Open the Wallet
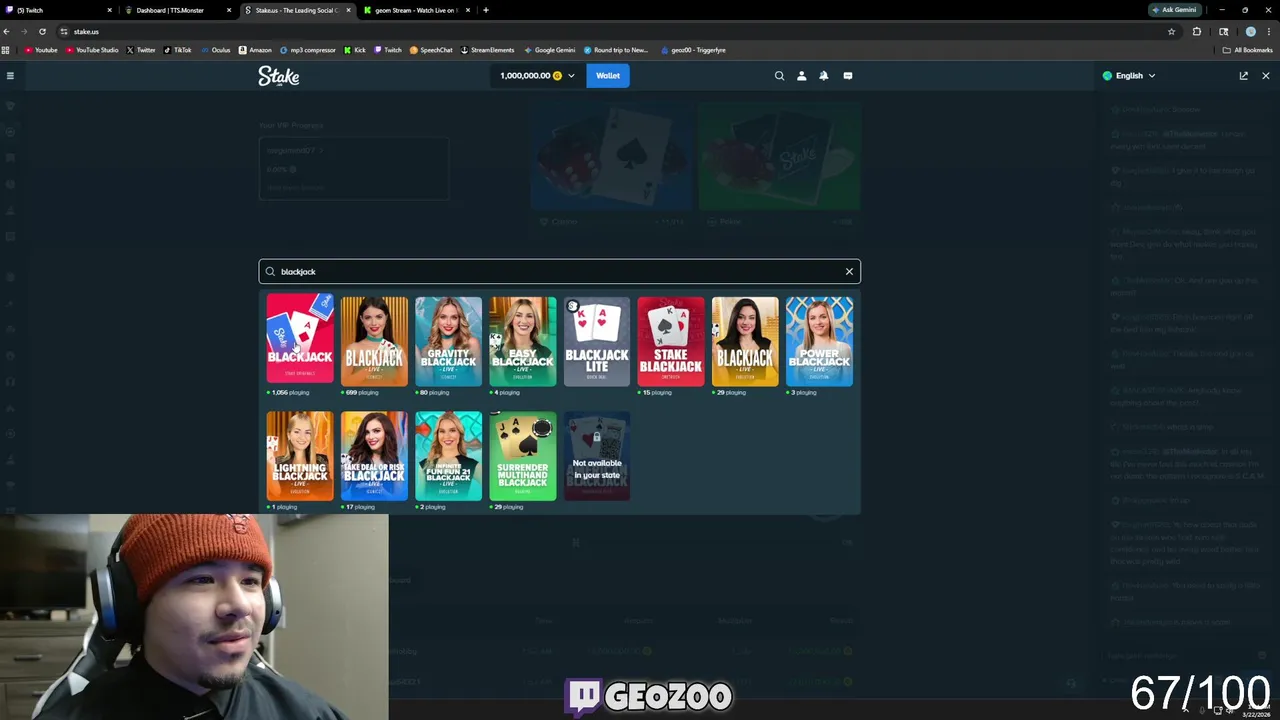The height and width of the screenshot is (720, 1280). [608, 75]
